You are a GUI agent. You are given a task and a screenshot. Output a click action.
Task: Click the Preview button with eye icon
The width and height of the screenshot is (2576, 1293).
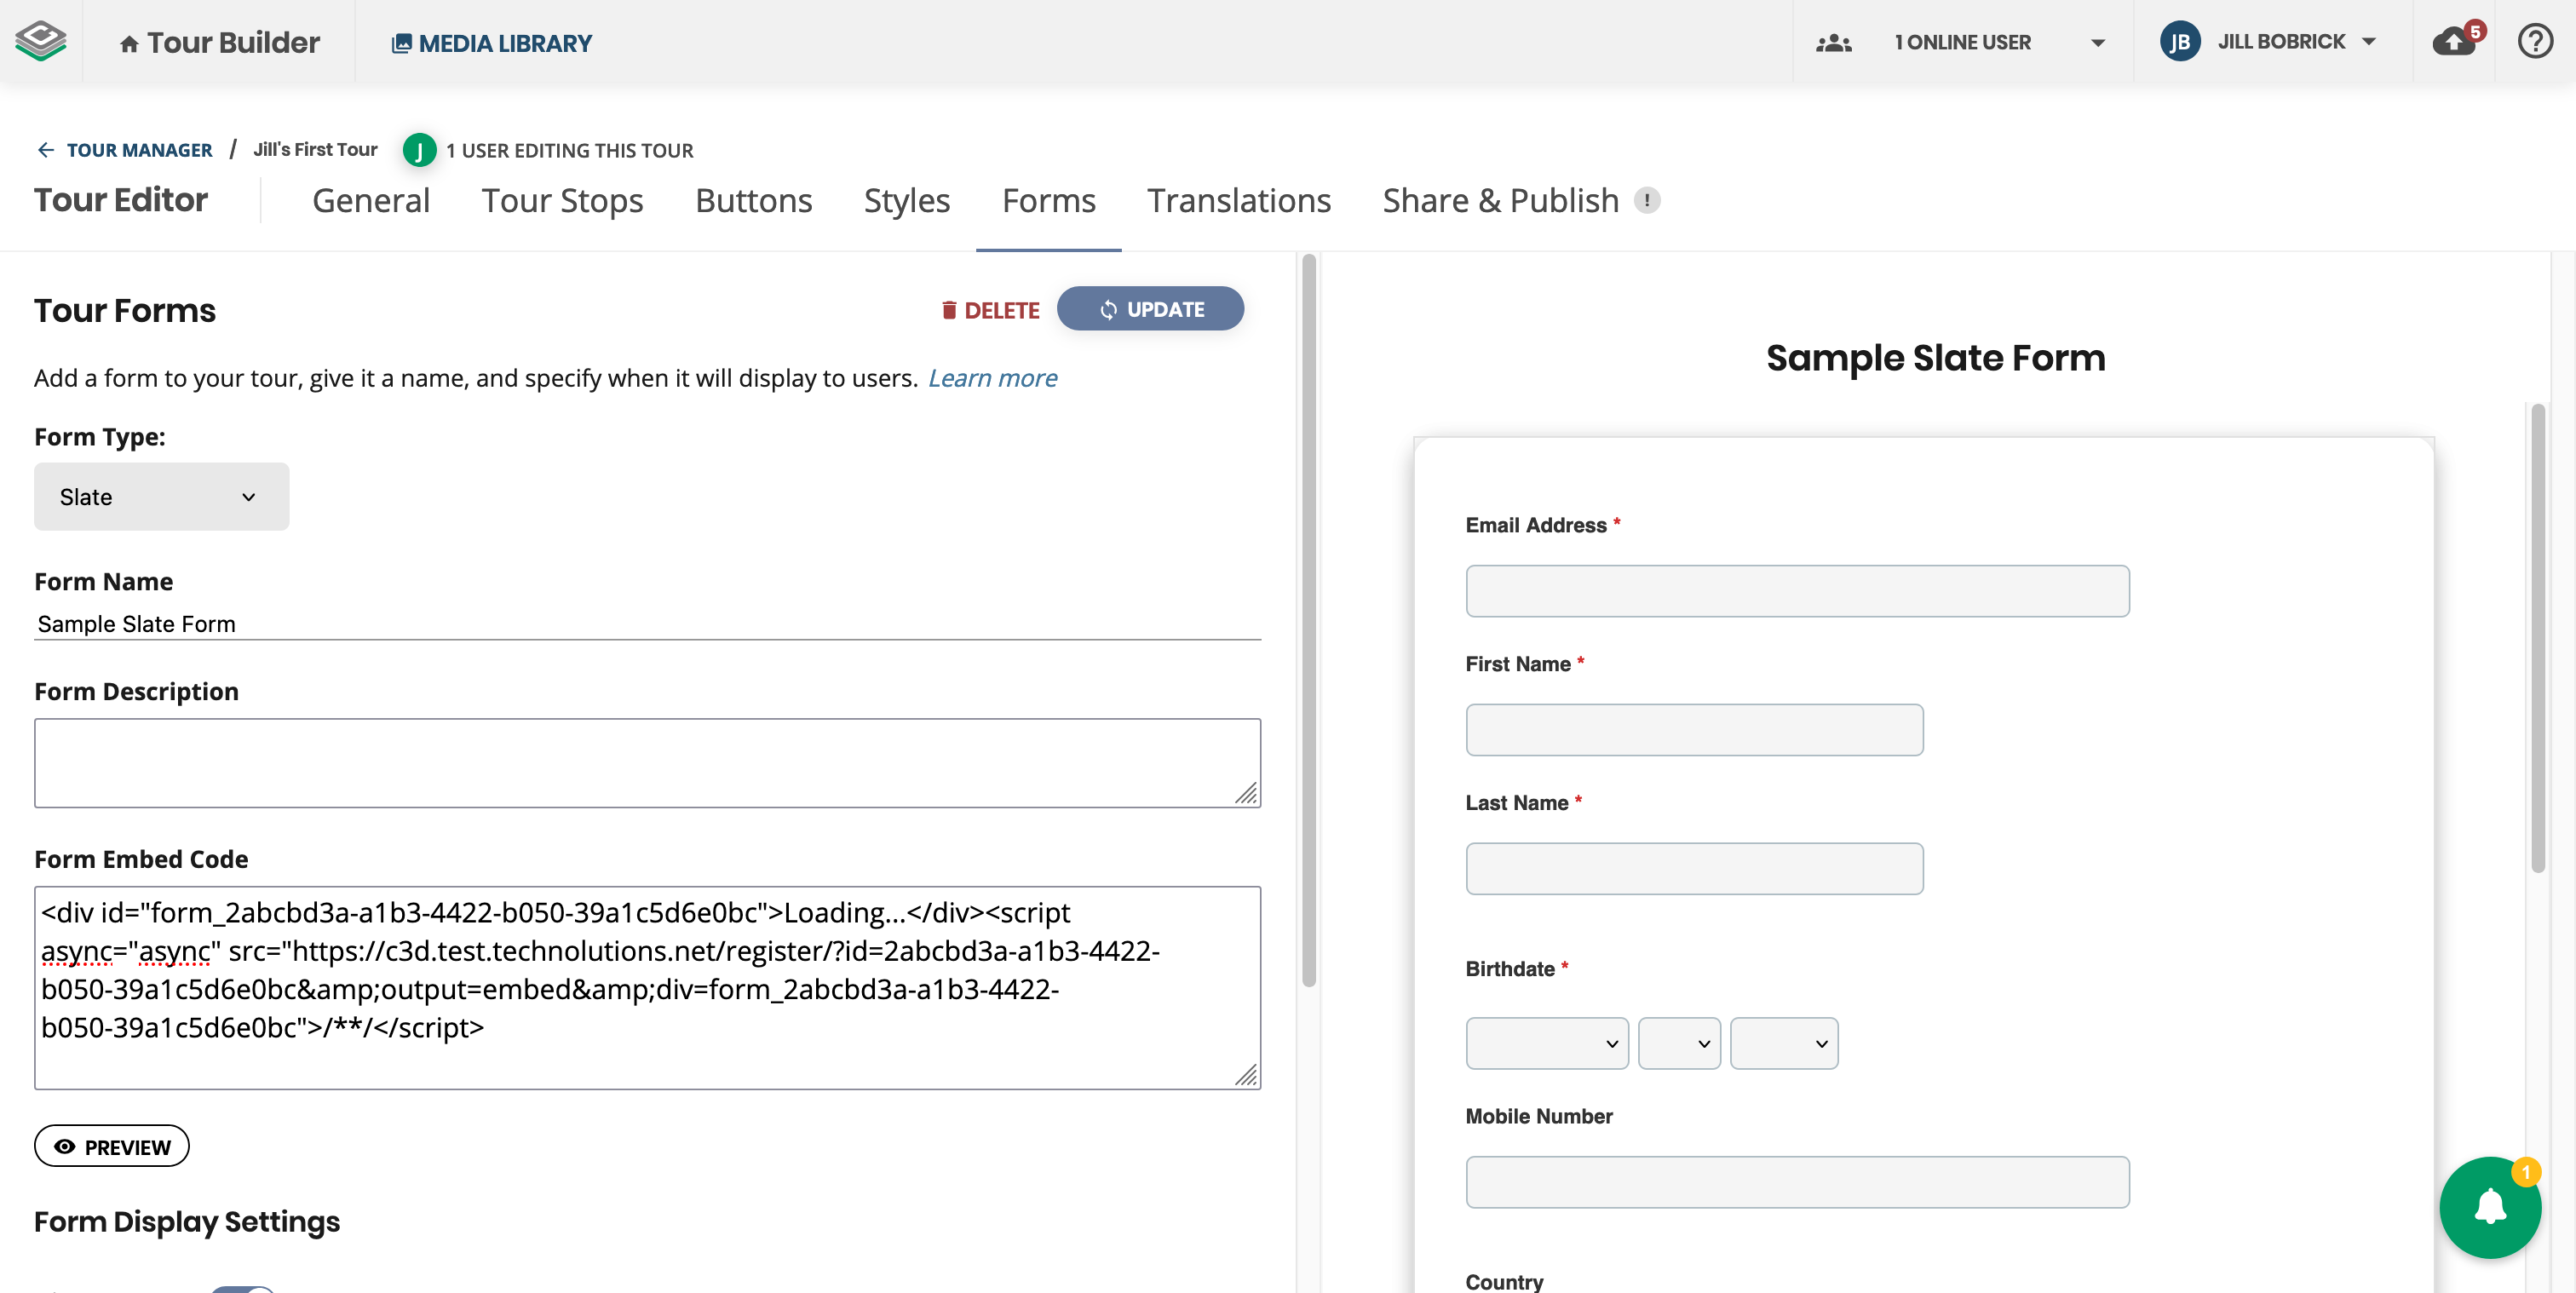(x=112, y=1146)
